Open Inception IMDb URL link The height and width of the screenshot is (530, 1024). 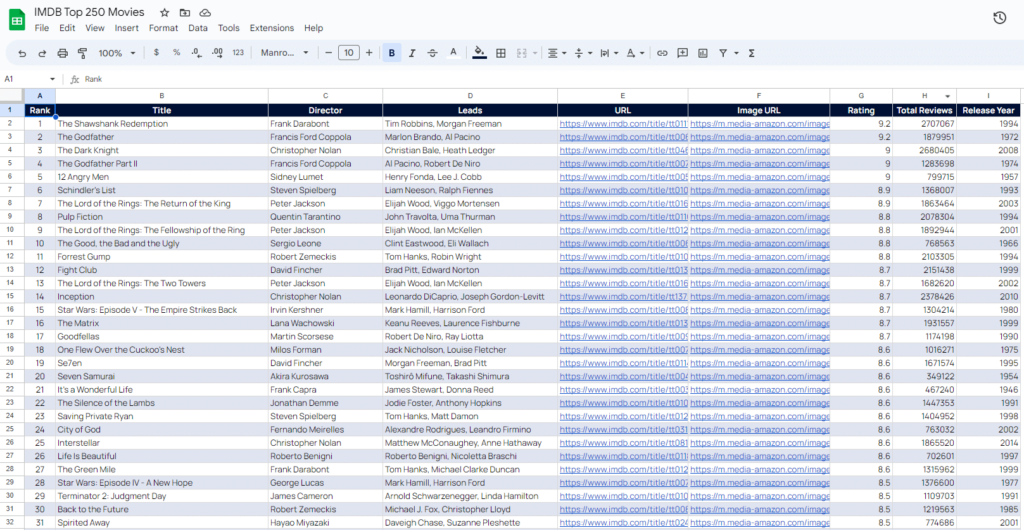(x=622, y=296)
